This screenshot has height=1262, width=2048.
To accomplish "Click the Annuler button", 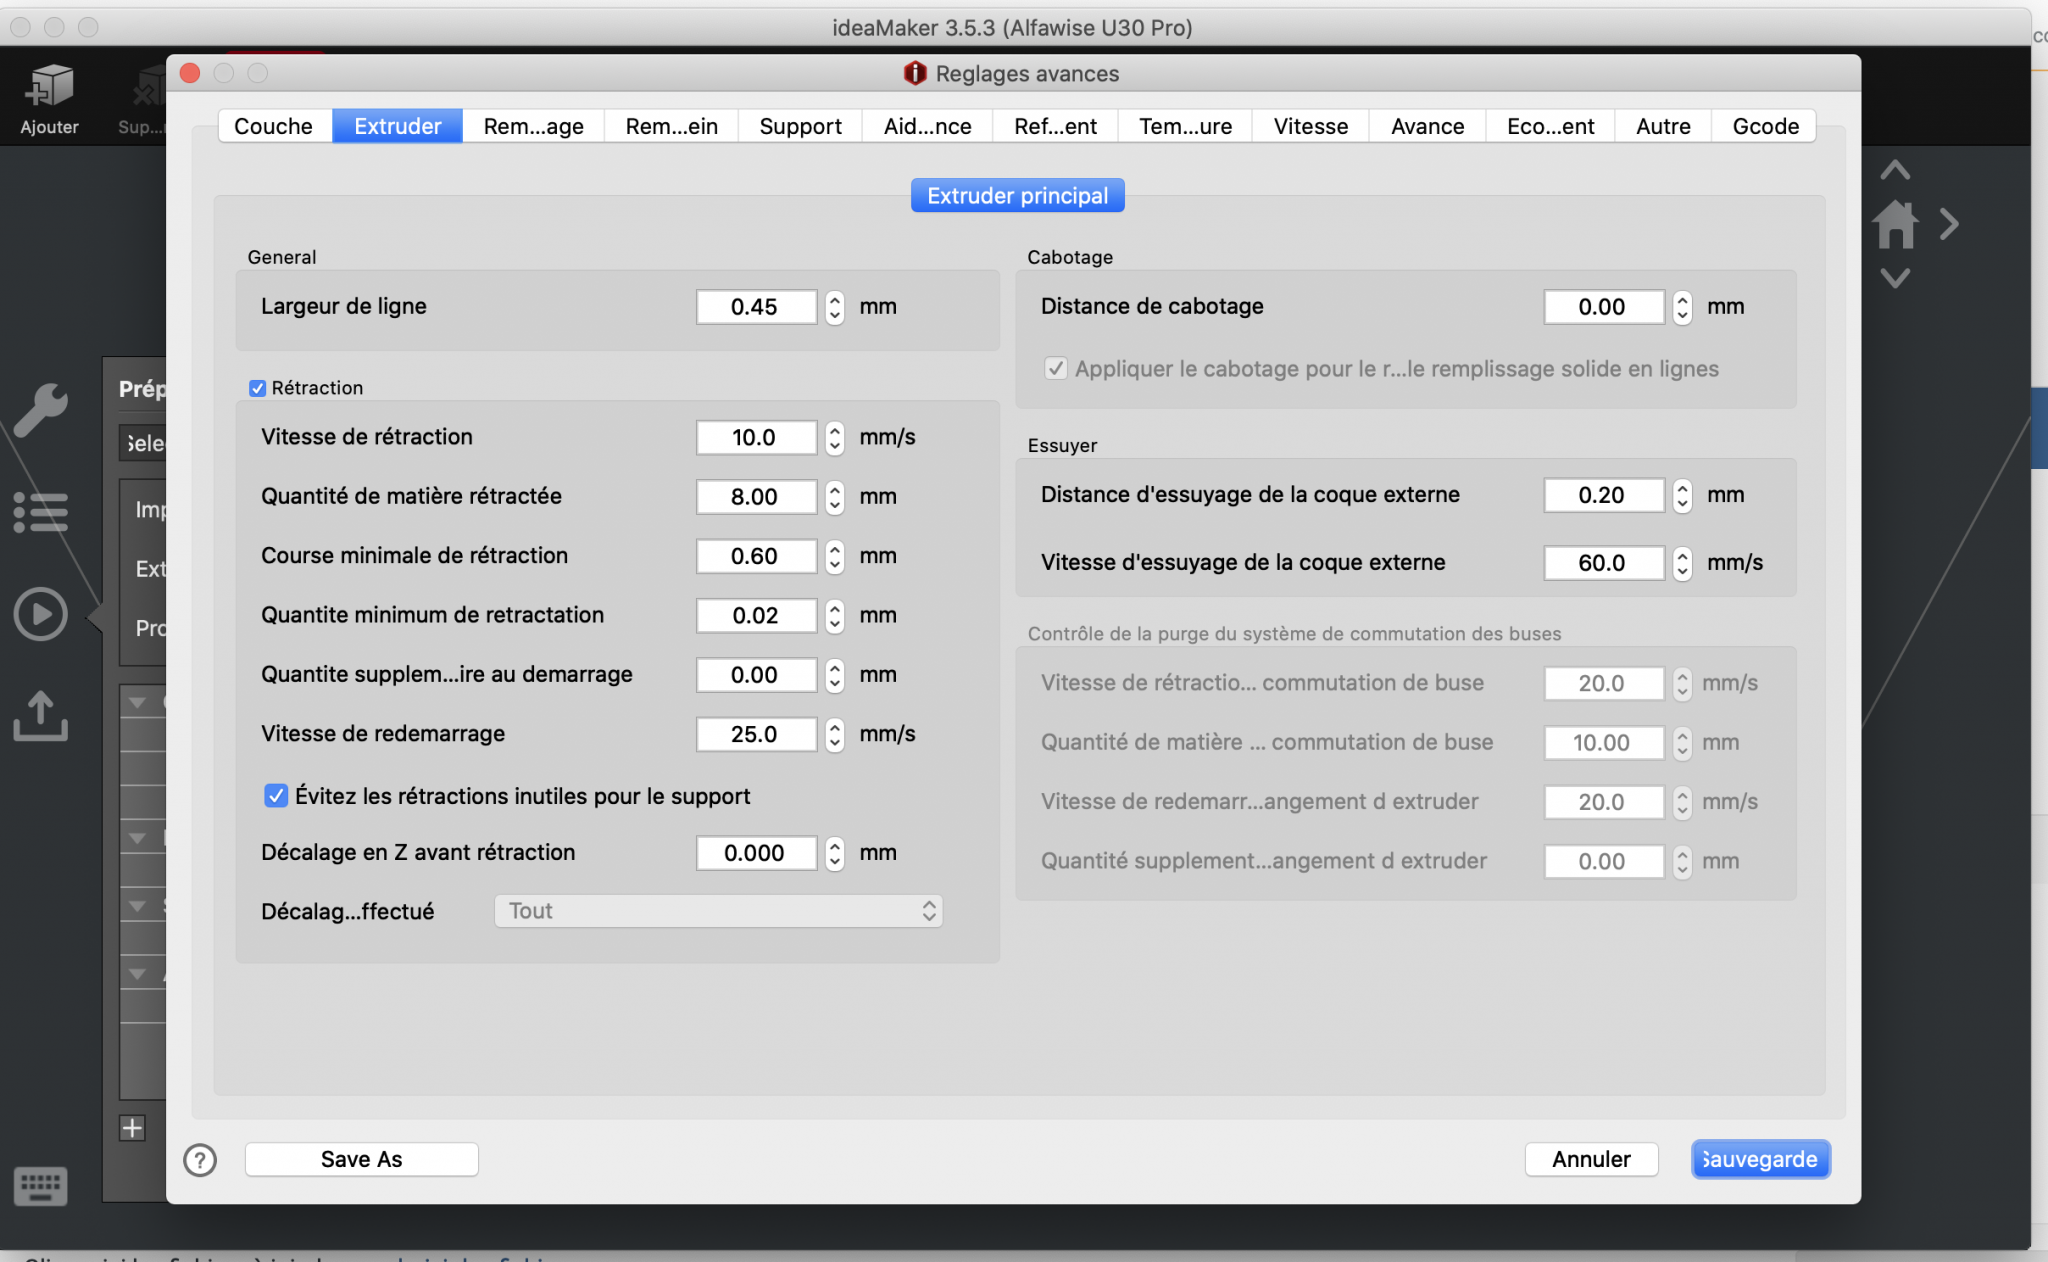I will tap(1590, 1159).
